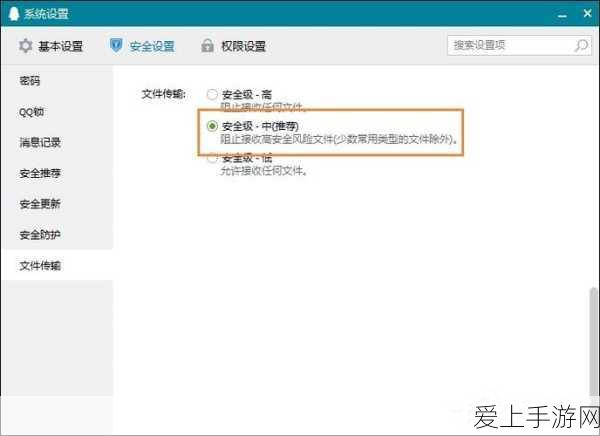
Task: Click description 阻止接收高安全风险文件
Action: point(339,139)
